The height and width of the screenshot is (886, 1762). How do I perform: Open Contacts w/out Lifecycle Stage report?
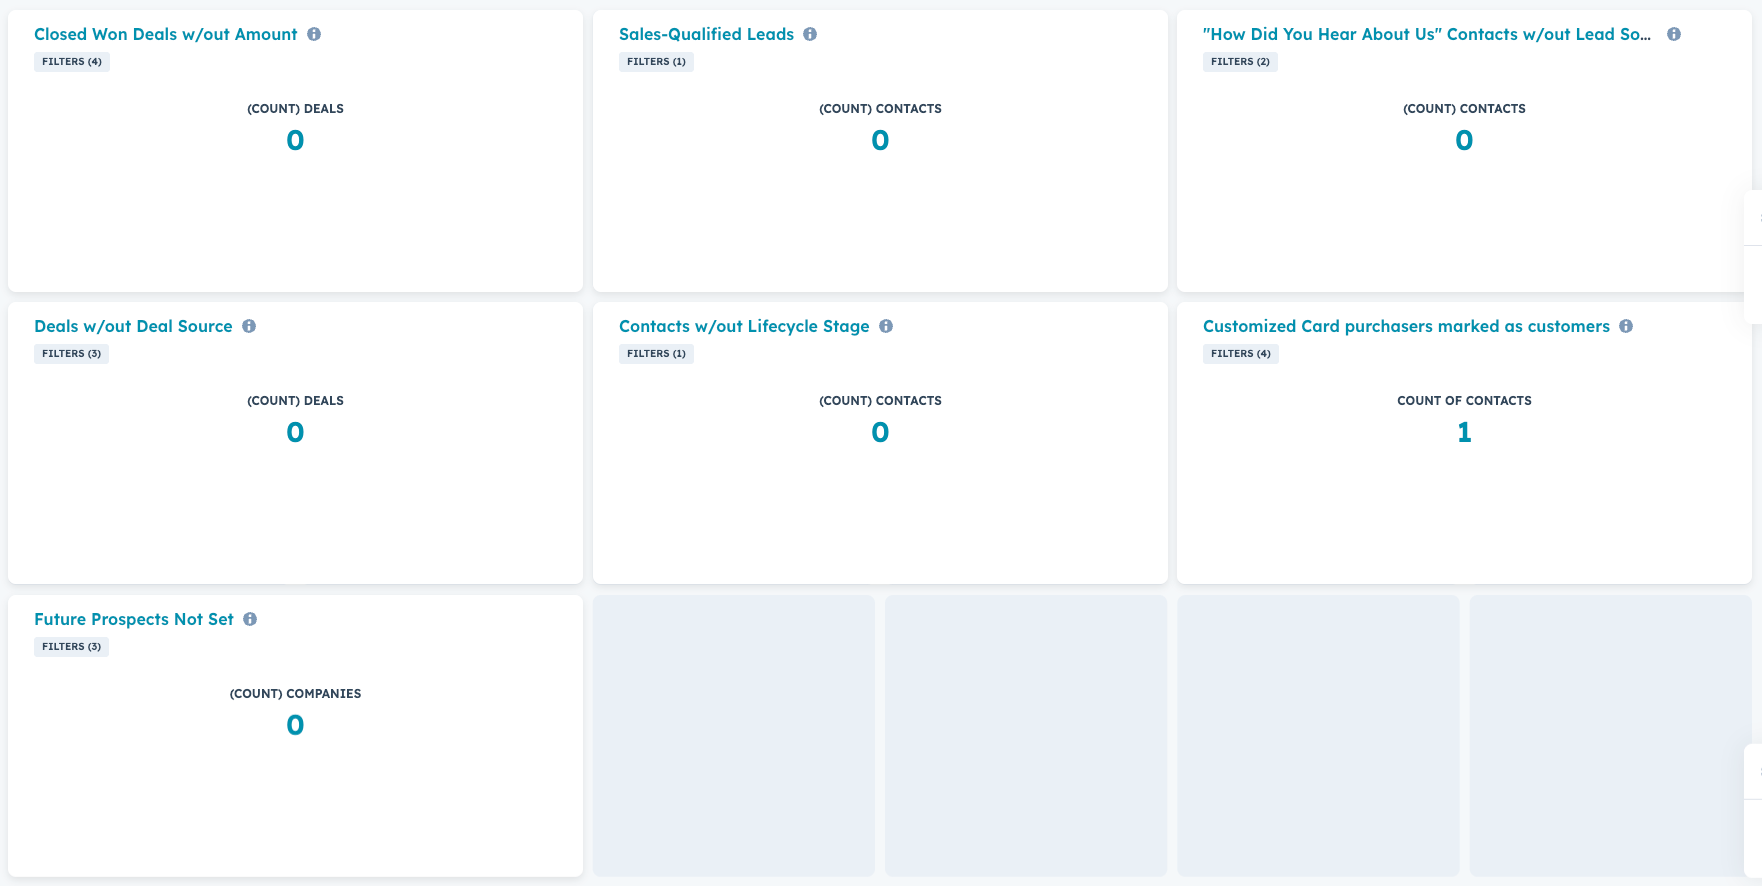[744, 326]
